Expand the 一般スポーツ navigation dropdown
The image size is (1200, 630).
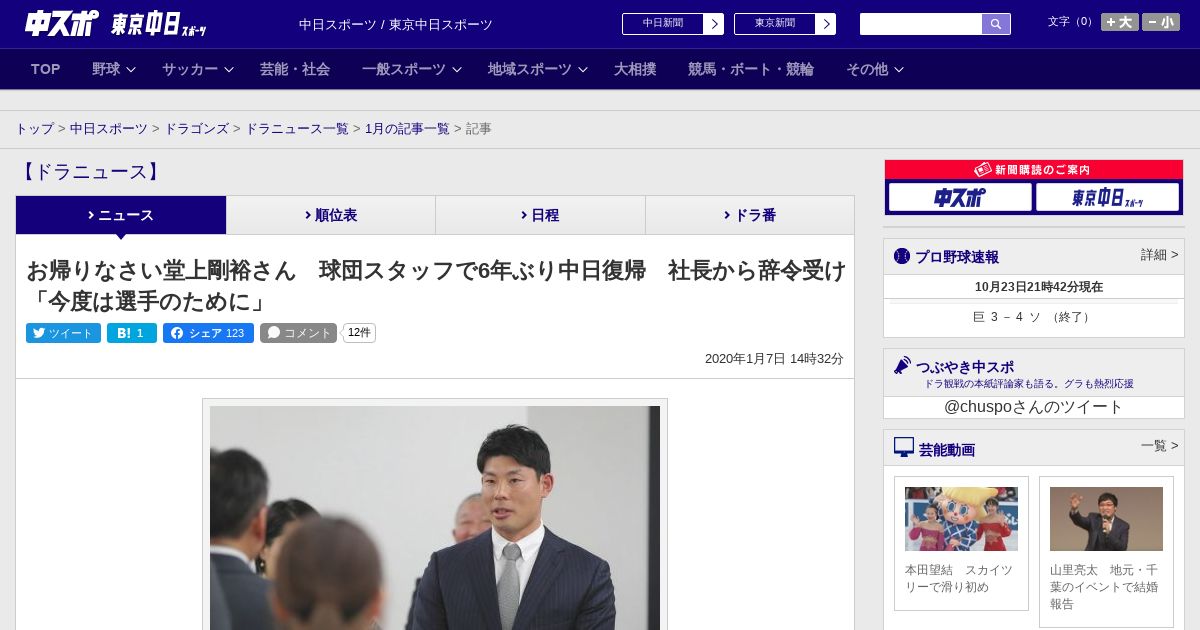pyautogui.click(x=411, y=69)
